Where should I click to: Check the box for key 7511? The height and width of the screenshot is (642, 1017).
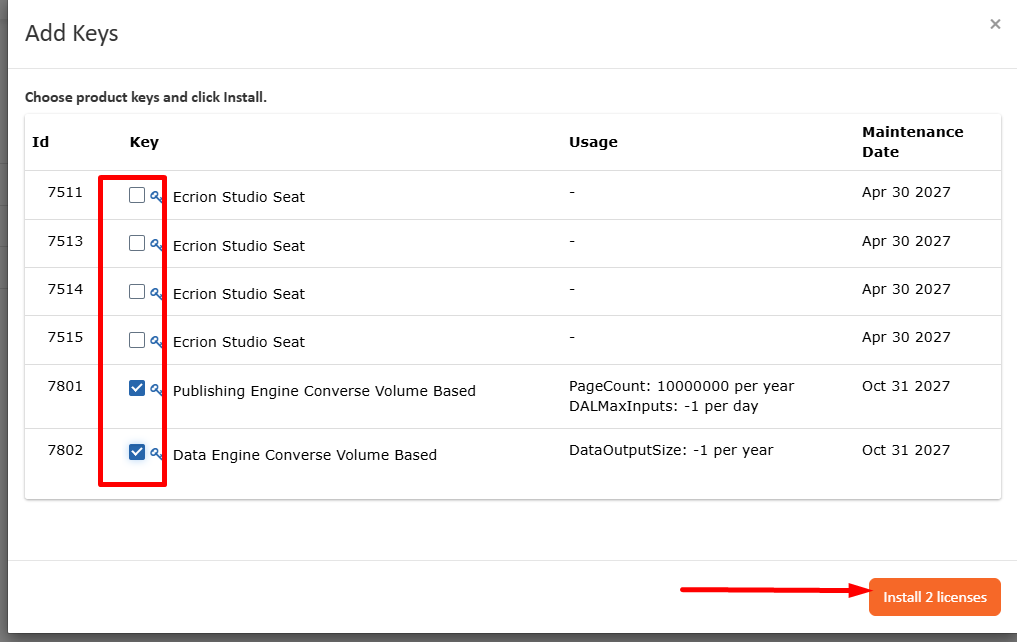point(137,195)
